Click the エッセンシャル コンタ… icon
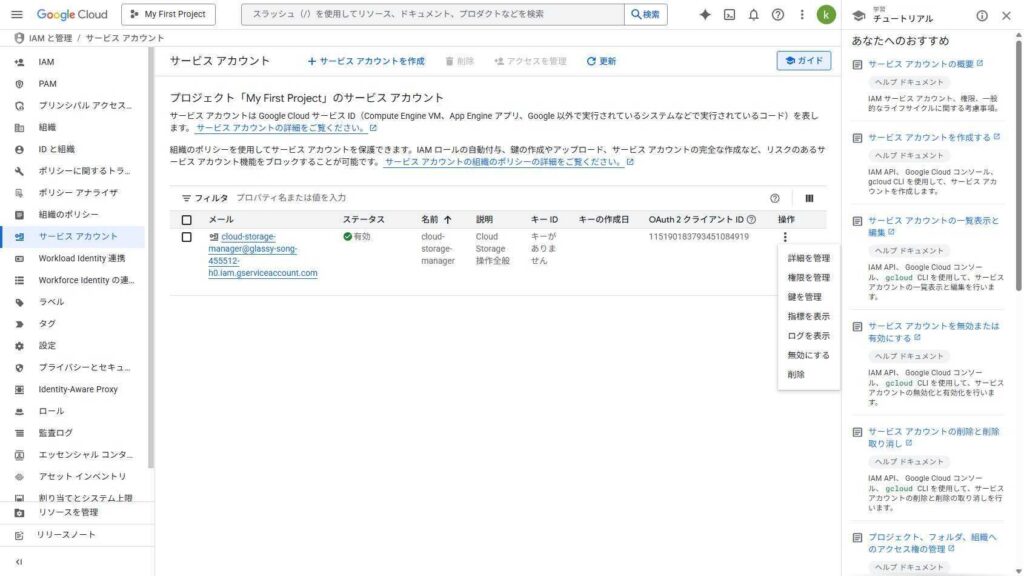This screenshot has width=1024, height=576. pyautogui.click(x=19, y=455)
